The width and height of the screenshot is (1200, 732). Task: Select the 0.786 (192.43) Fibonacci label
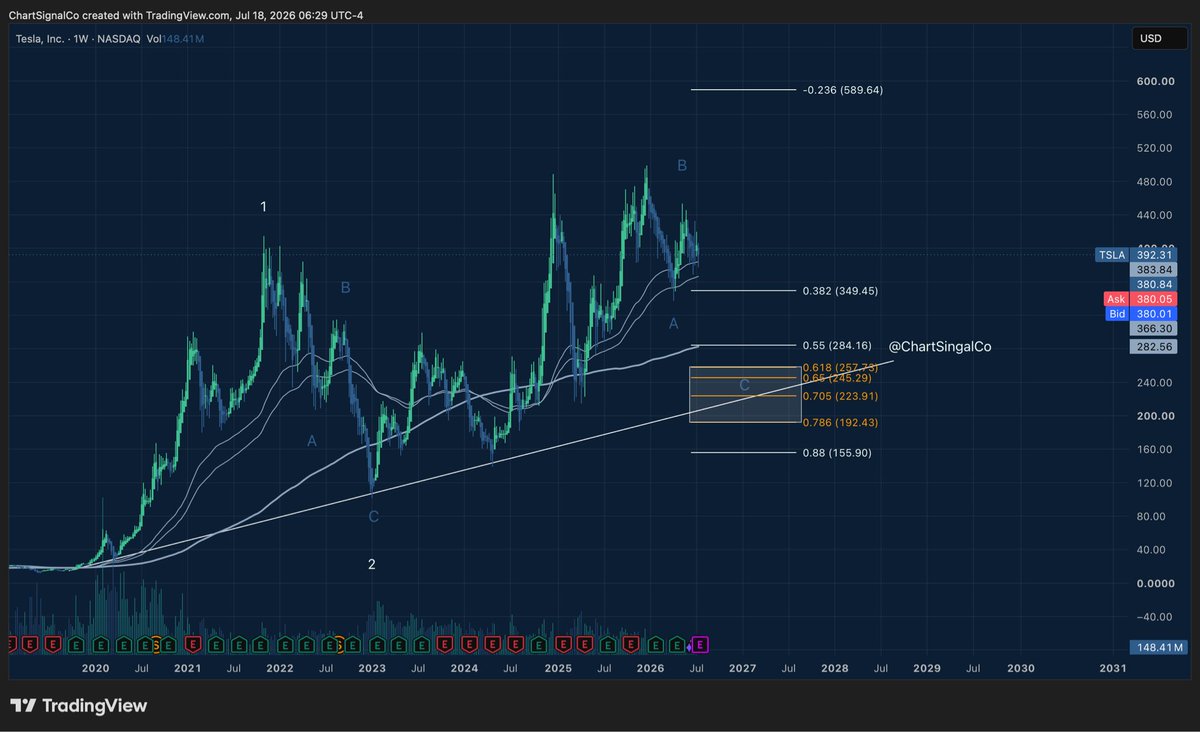coord(840,423)
